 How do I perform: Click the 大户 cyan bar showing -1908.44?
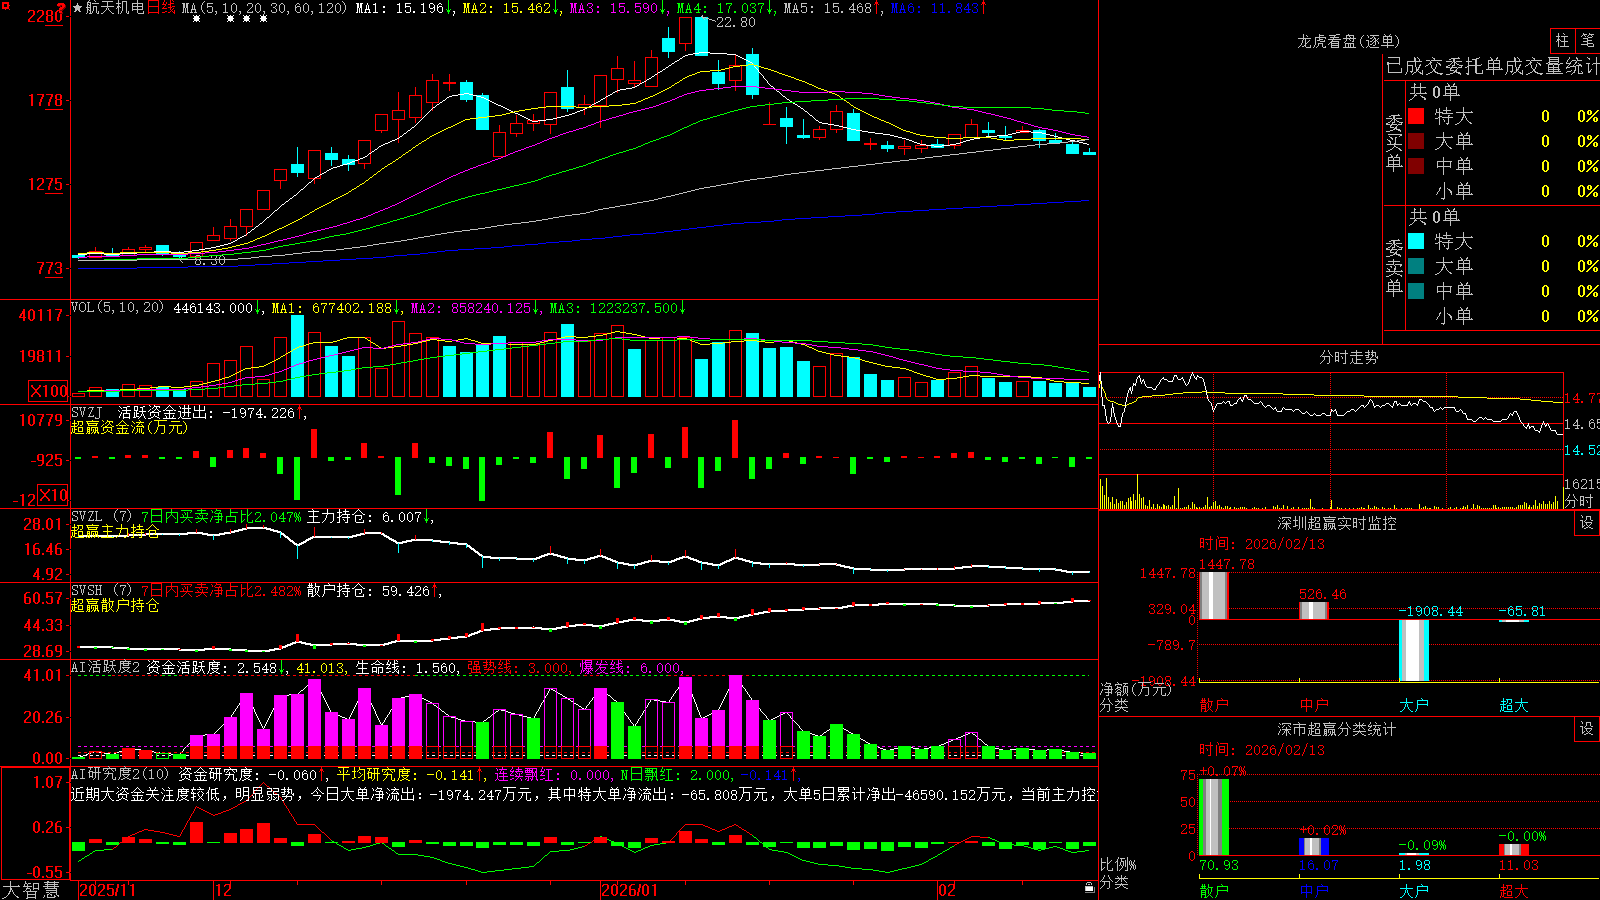point(1414,650)
